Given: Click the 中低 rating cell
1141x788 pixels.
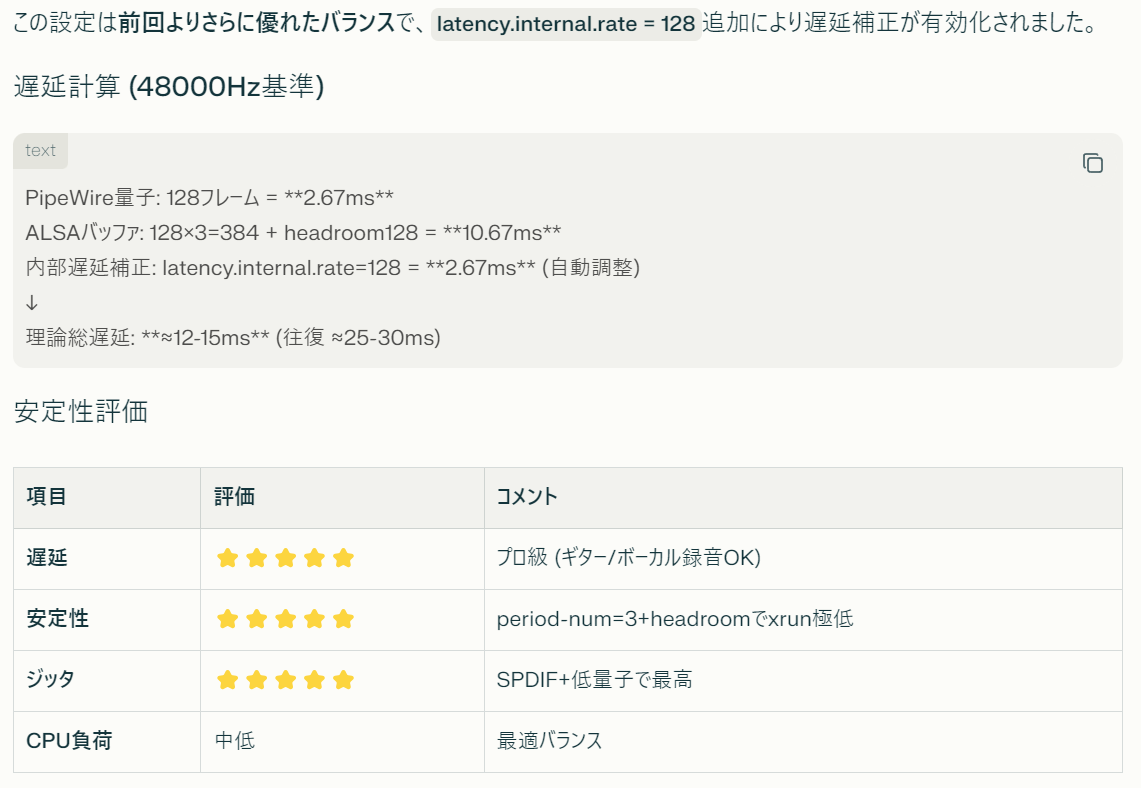Looking at the screenshot, I should click(235, 741).
